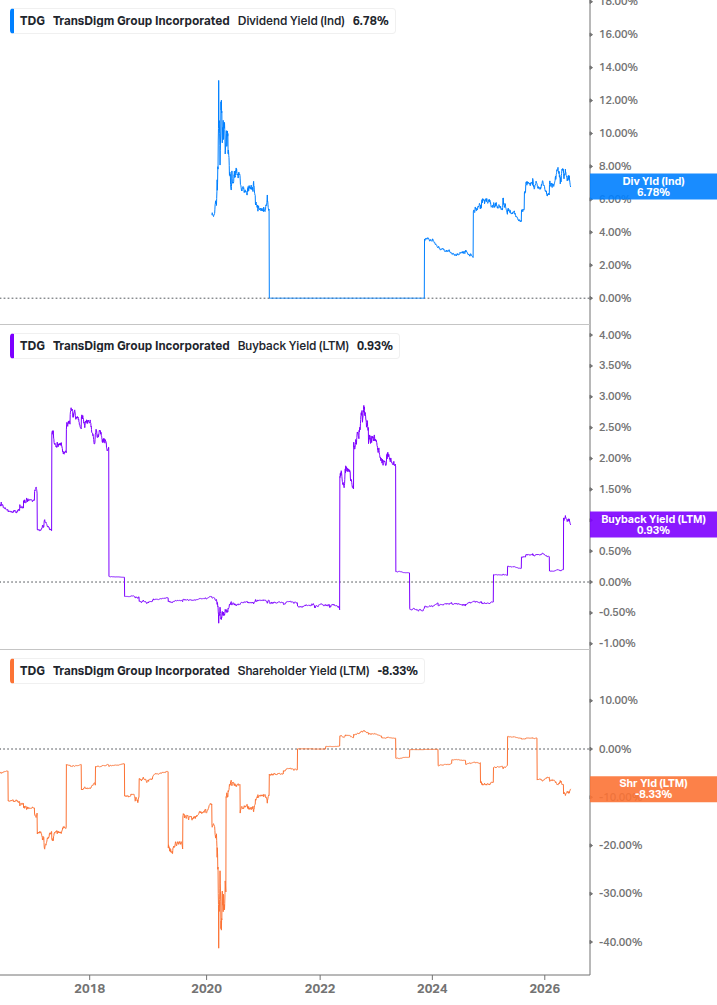Click the -40.00% shareholder yield axis label

click(x=620, y=942)
